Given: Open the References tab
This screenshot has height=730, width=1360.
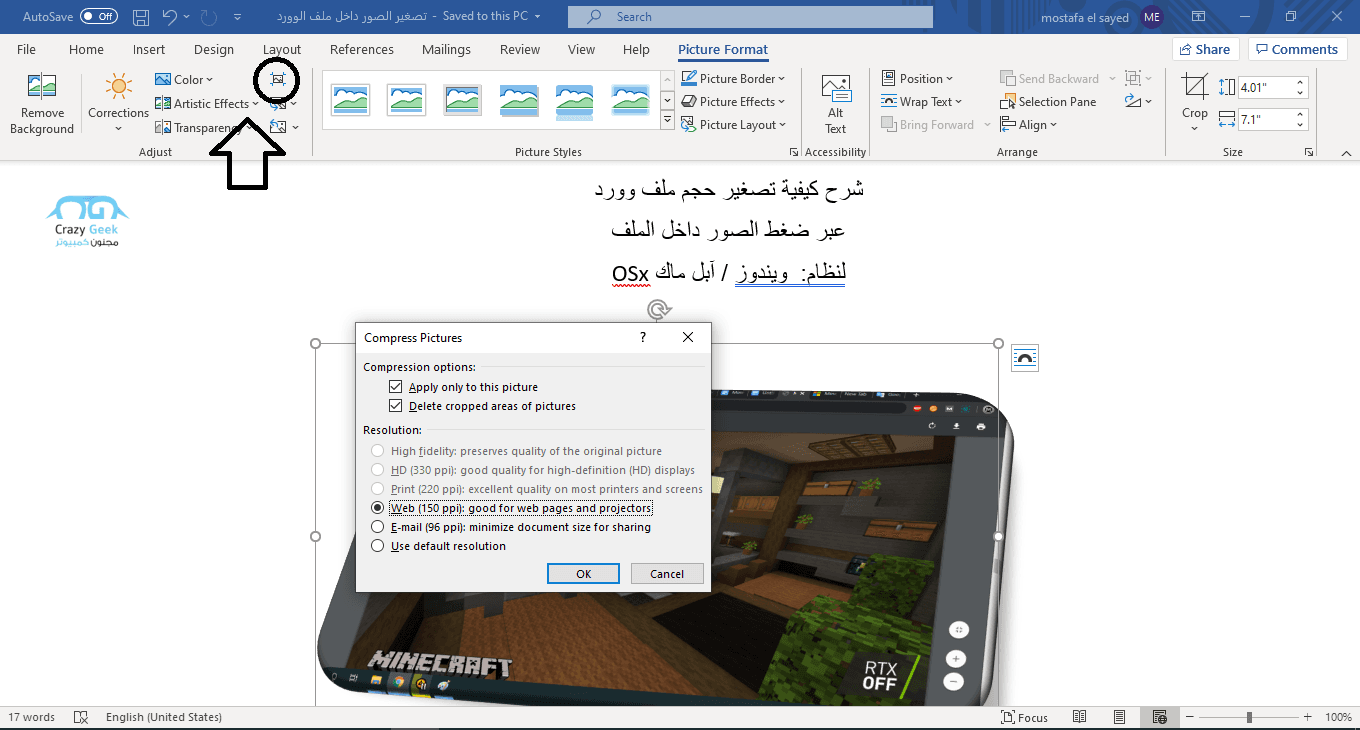Looking at the screenshot, I should [x=361, y=50].
